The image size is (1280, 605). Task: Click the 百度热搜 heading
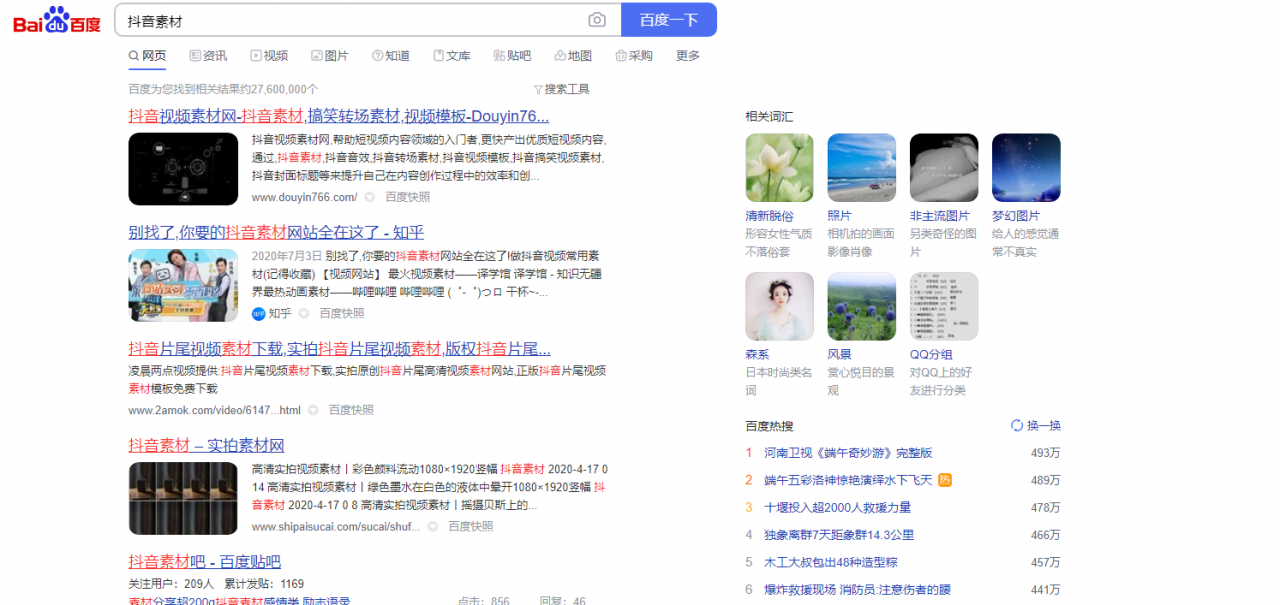769,425
